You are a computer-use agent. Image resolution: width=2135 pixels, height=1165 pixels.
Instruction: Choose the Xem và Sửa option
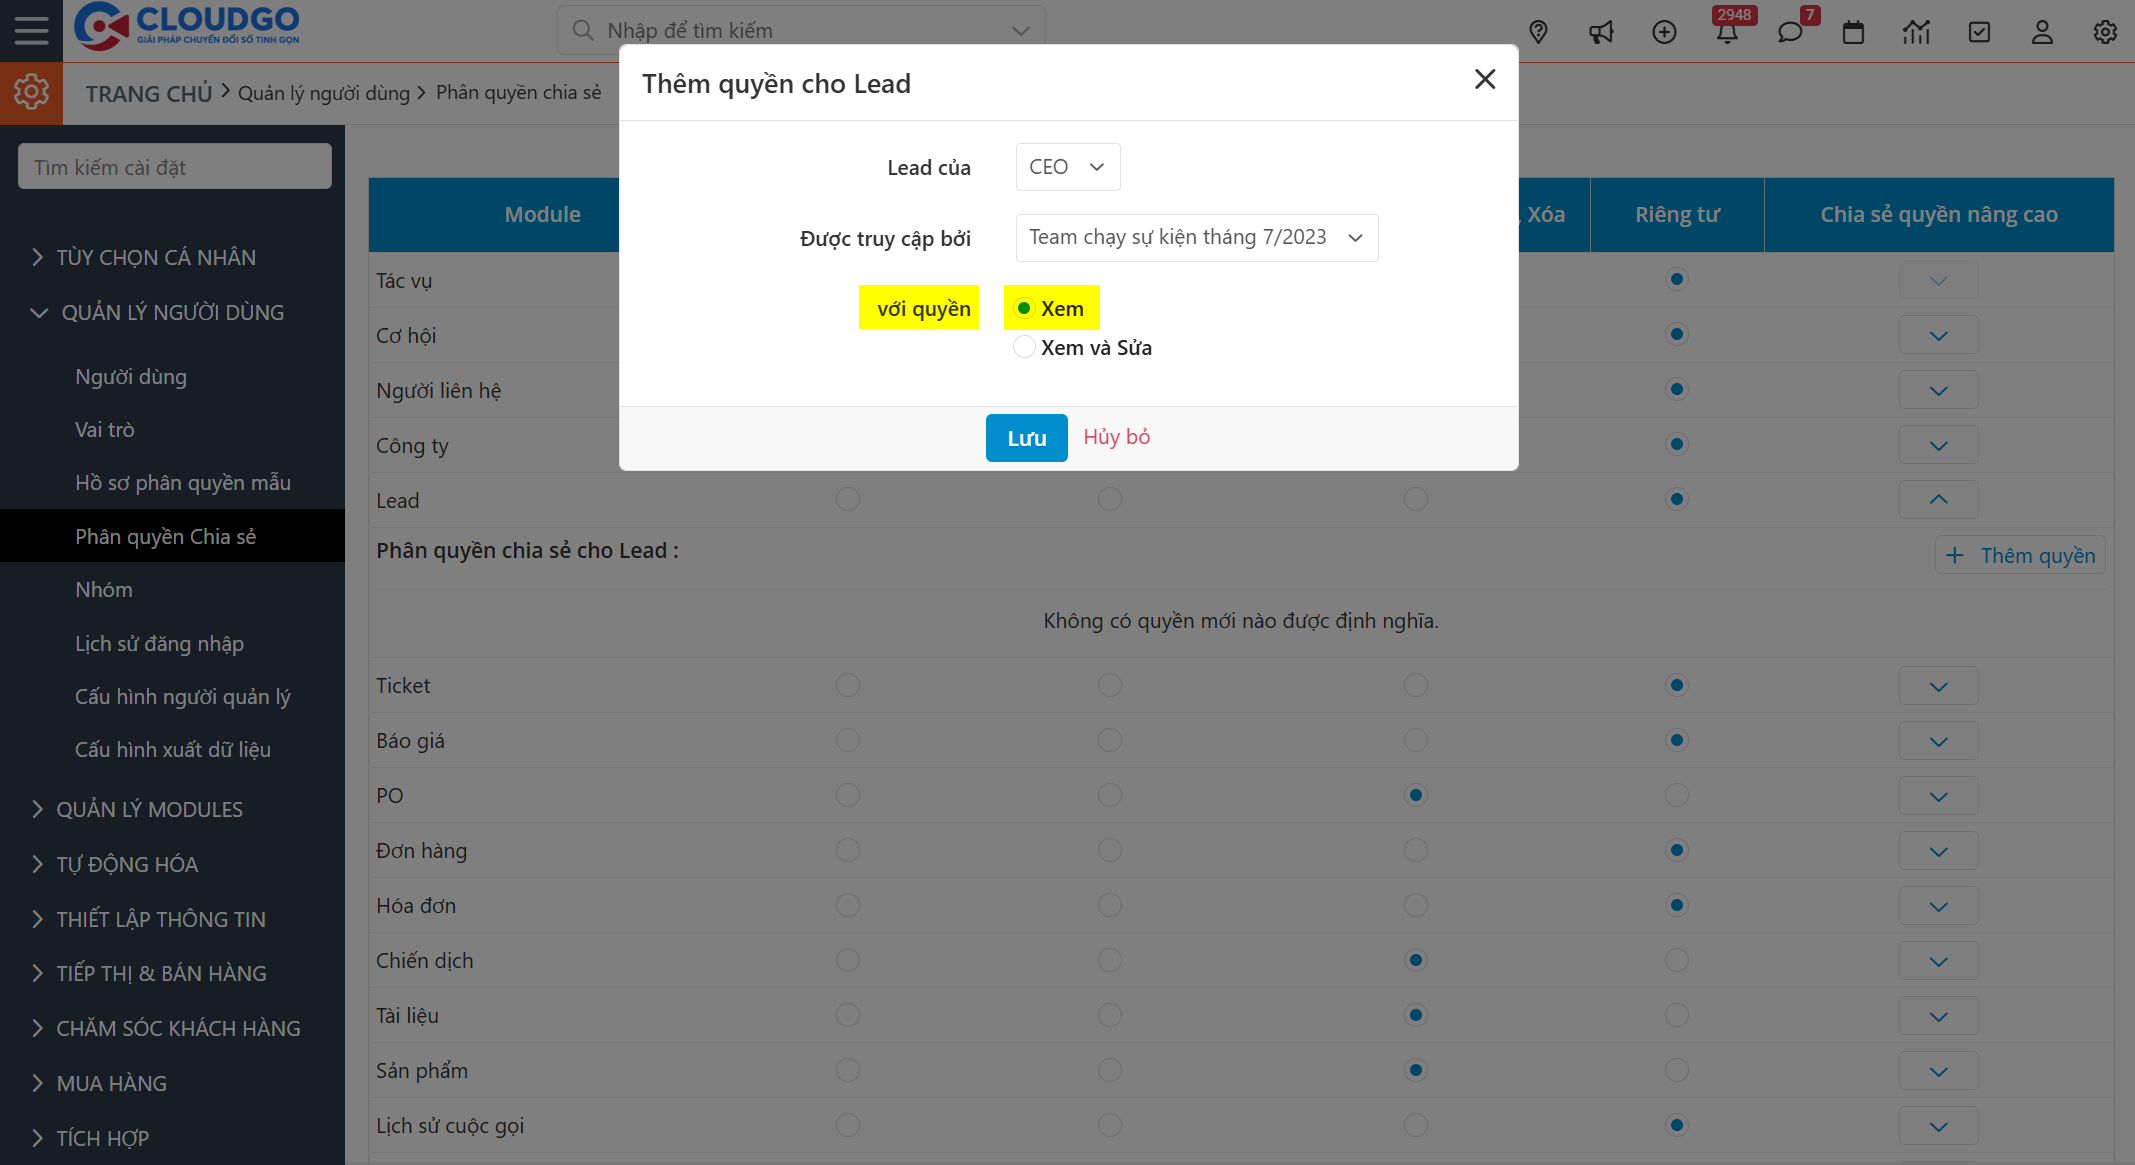click(x=1023, y=346)
